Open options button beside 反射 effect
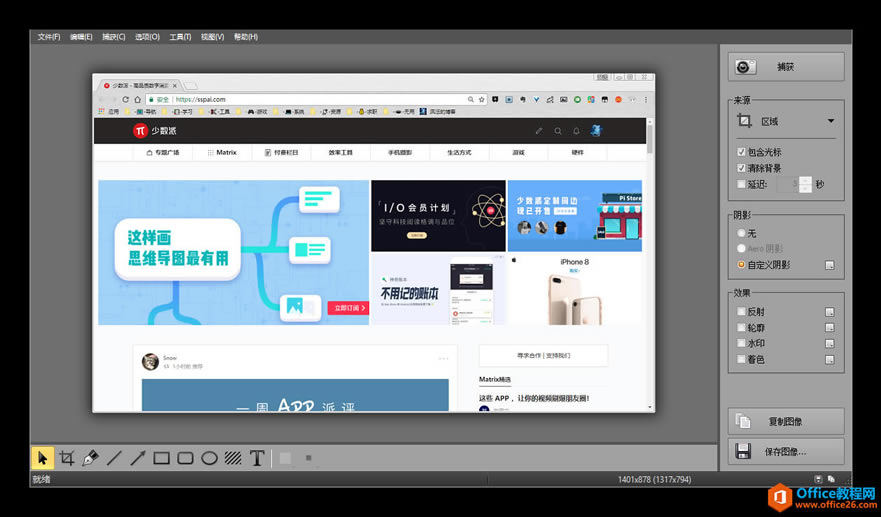This screenshot has height=517, width=881. [829, 312]
